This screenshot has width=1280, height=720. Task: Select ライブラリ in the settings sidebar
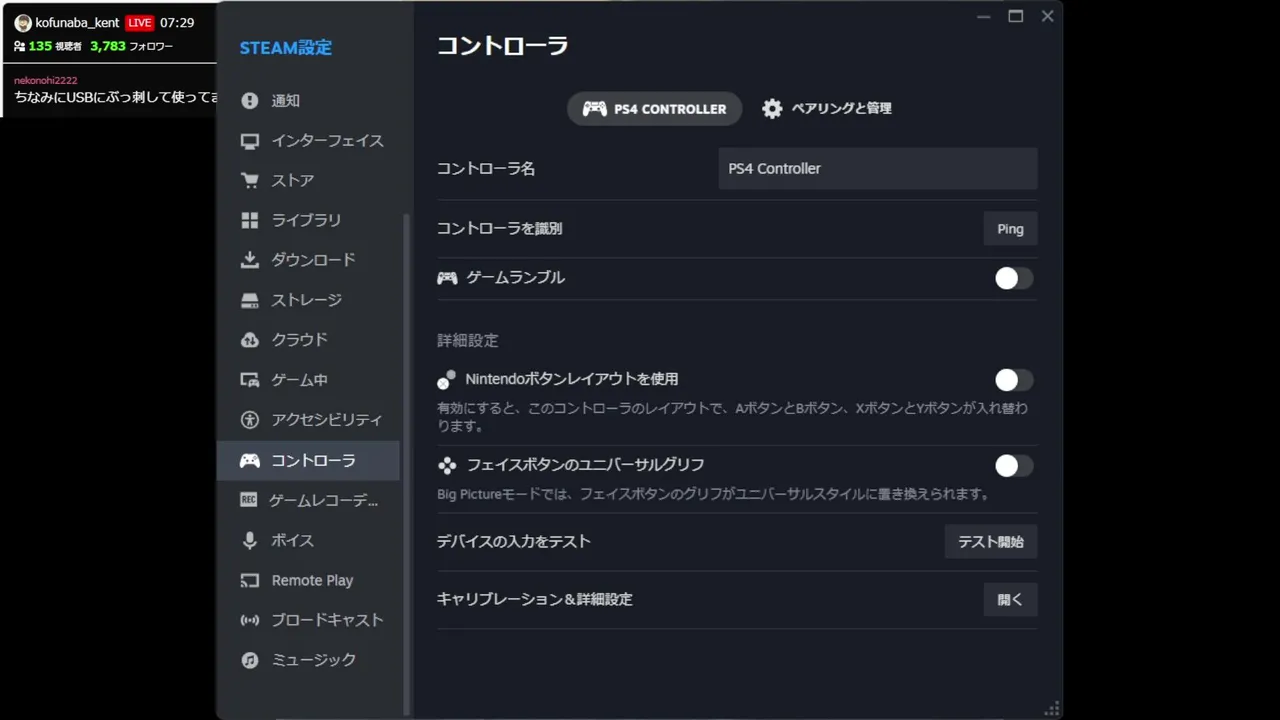pos(308,221)
